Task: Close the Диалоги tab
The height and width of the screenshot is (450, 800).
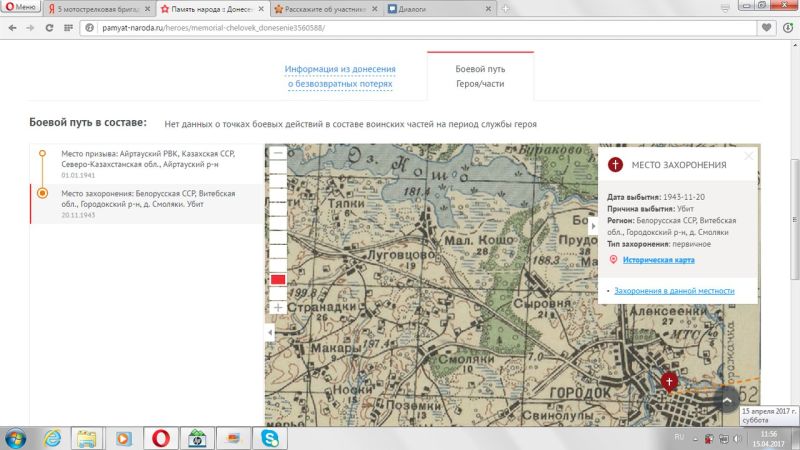Action: coord(488,9)
